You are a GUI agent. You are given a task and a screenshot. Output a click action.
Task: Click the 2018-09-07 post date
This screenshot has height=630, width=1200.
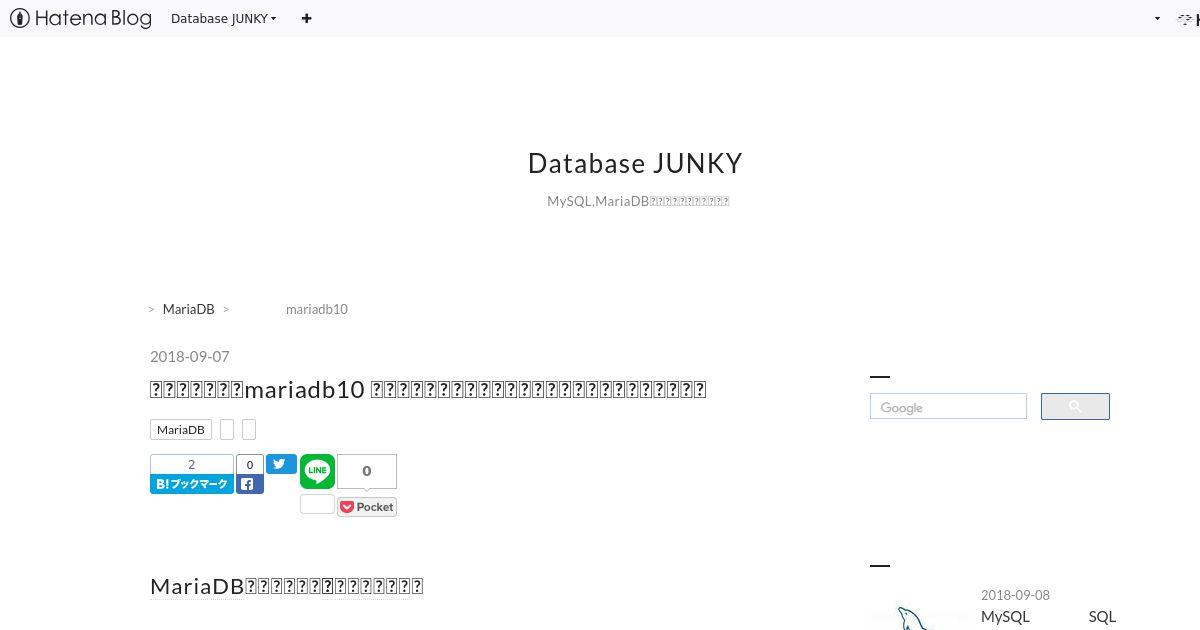(190, 356)
